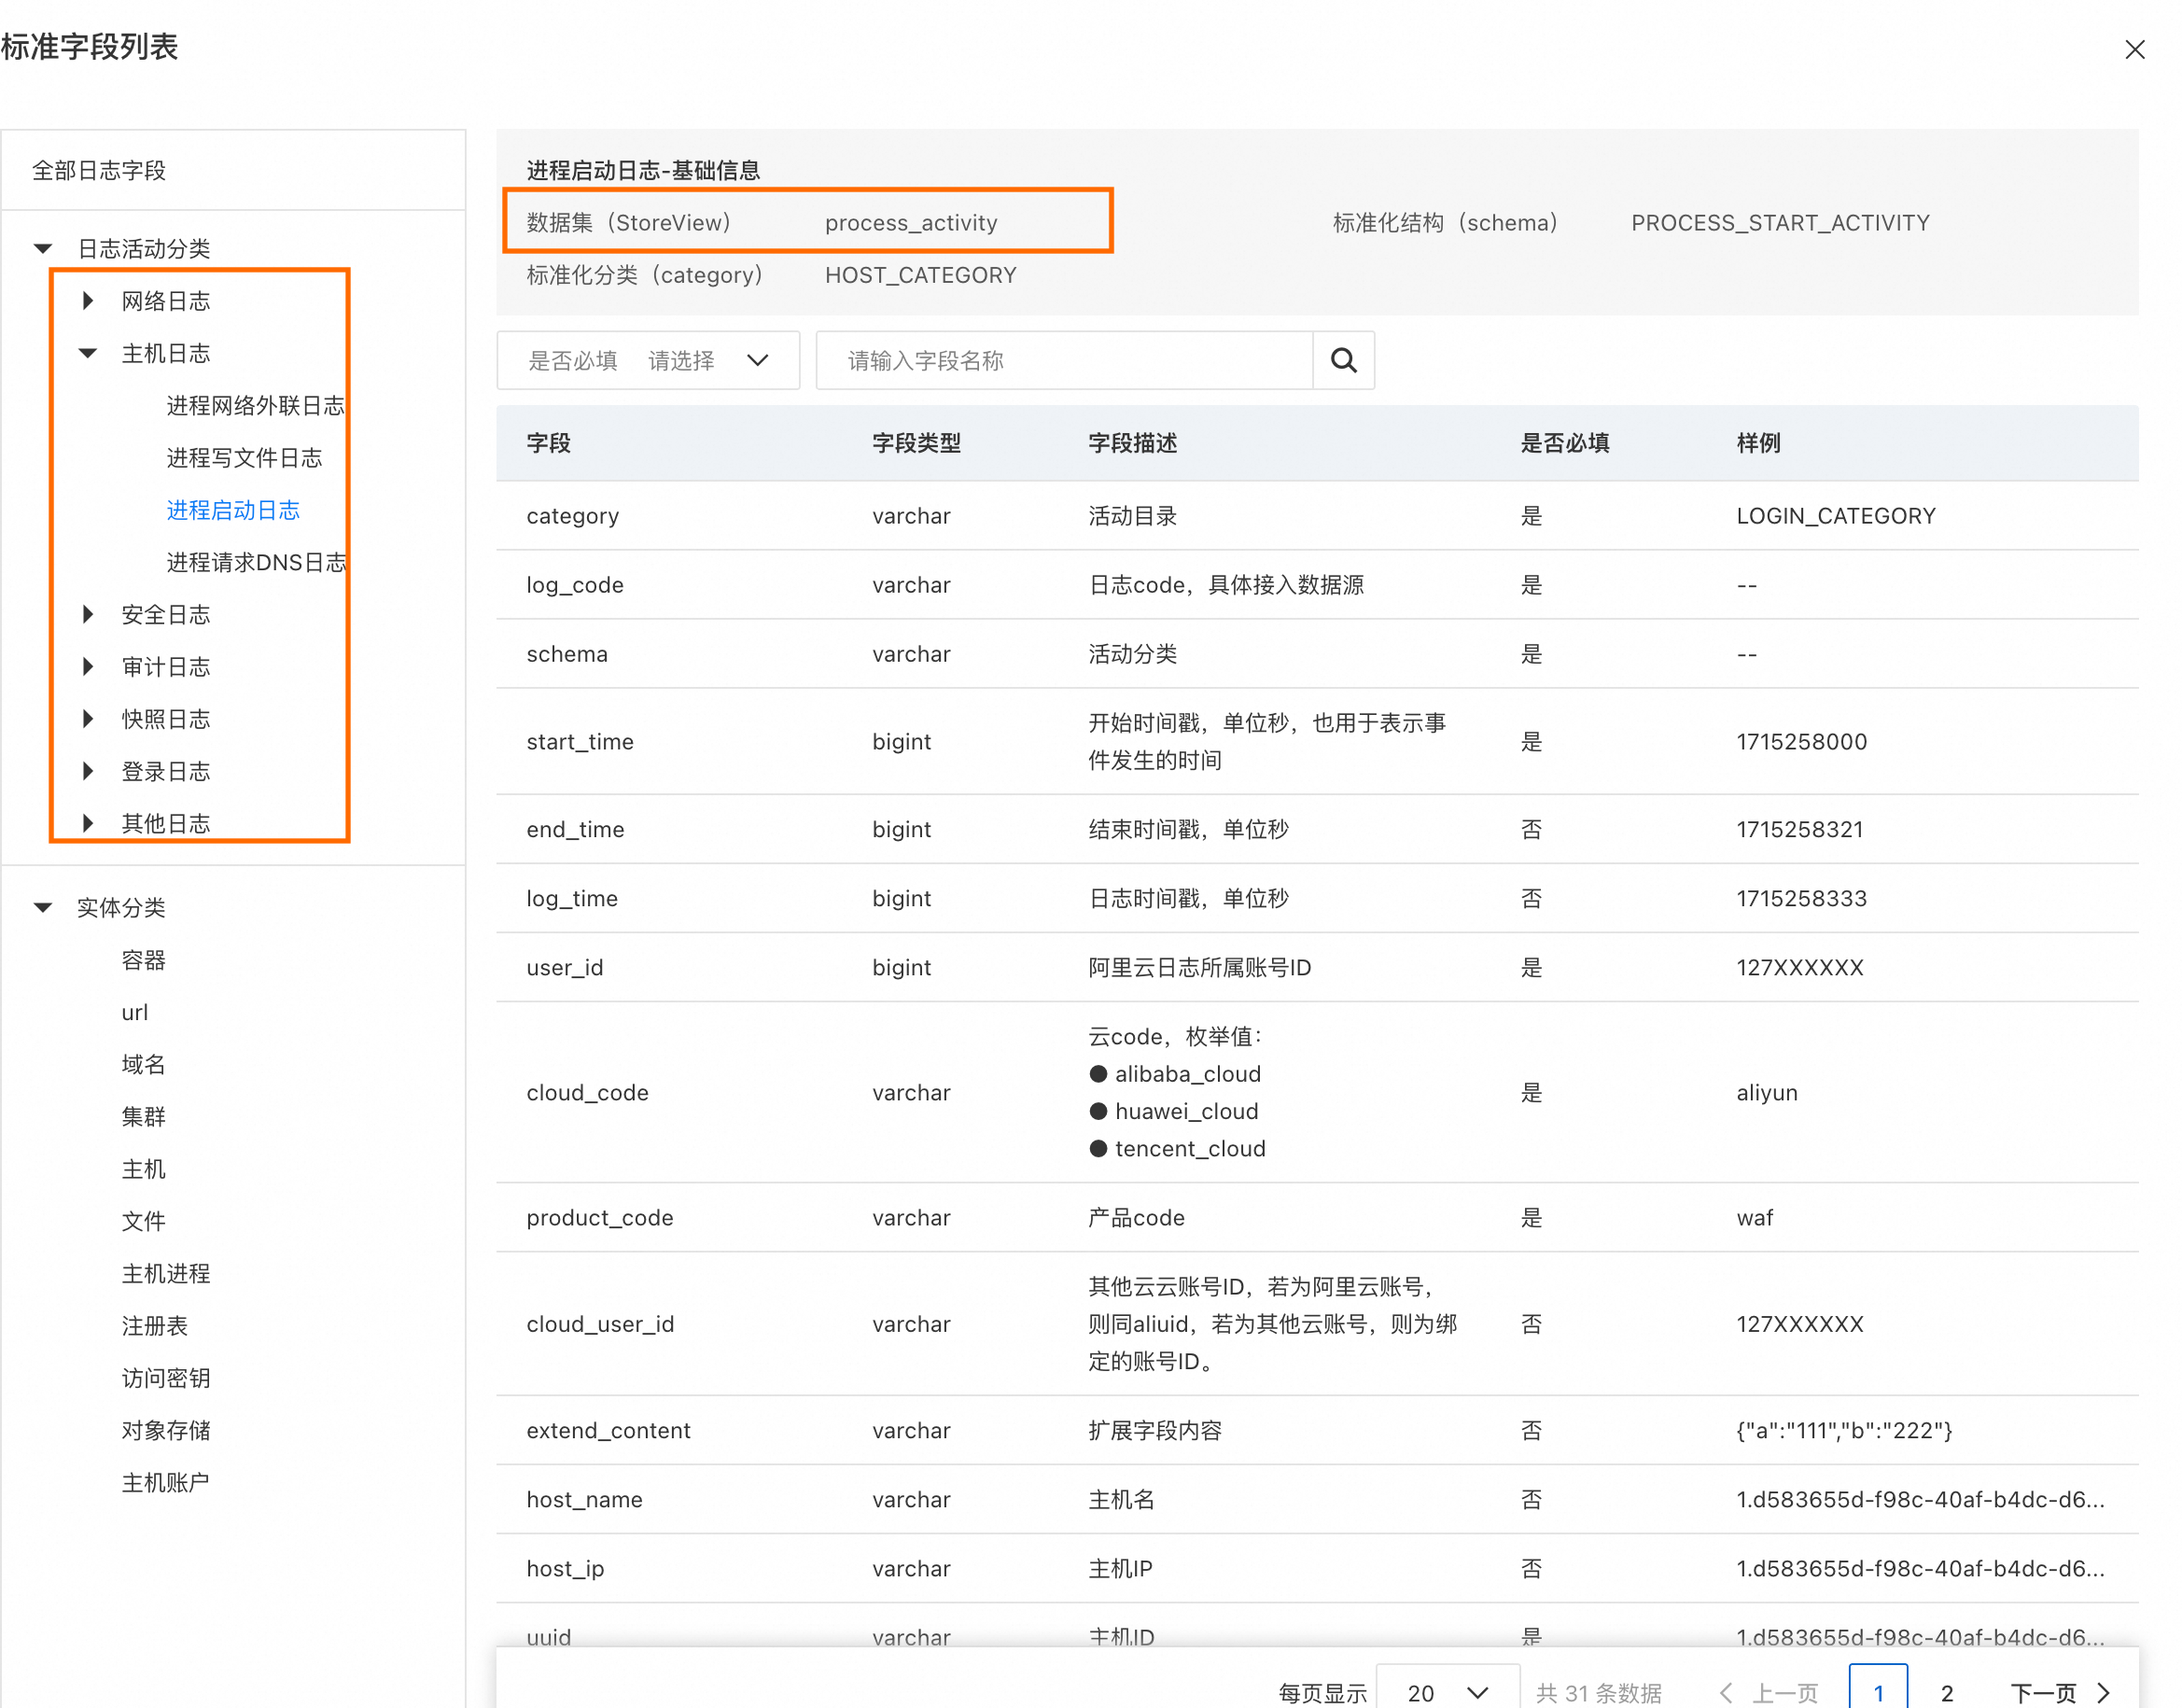Screen dimensions: 2182x1708
Task: Expand the 快照日志 tree node
Action: tap(89, 719)
